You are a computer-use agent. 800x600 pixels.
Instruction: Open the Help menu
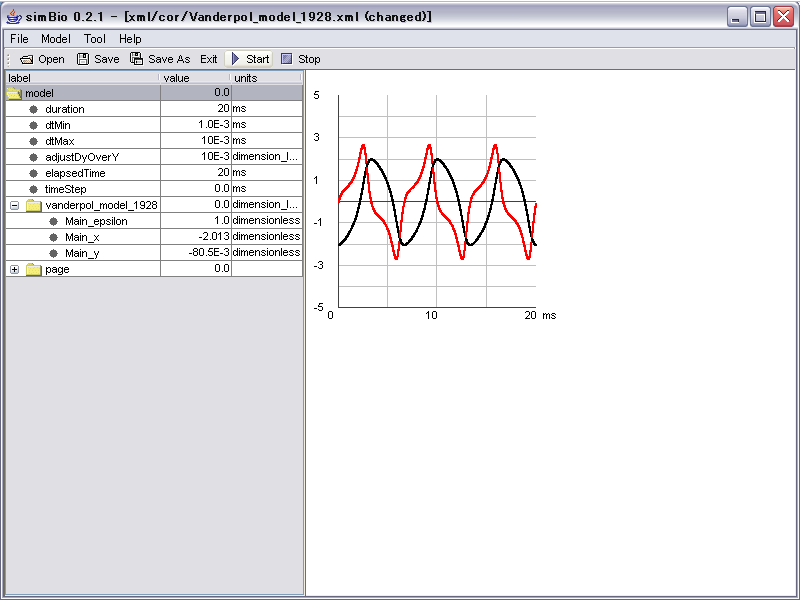130,39
